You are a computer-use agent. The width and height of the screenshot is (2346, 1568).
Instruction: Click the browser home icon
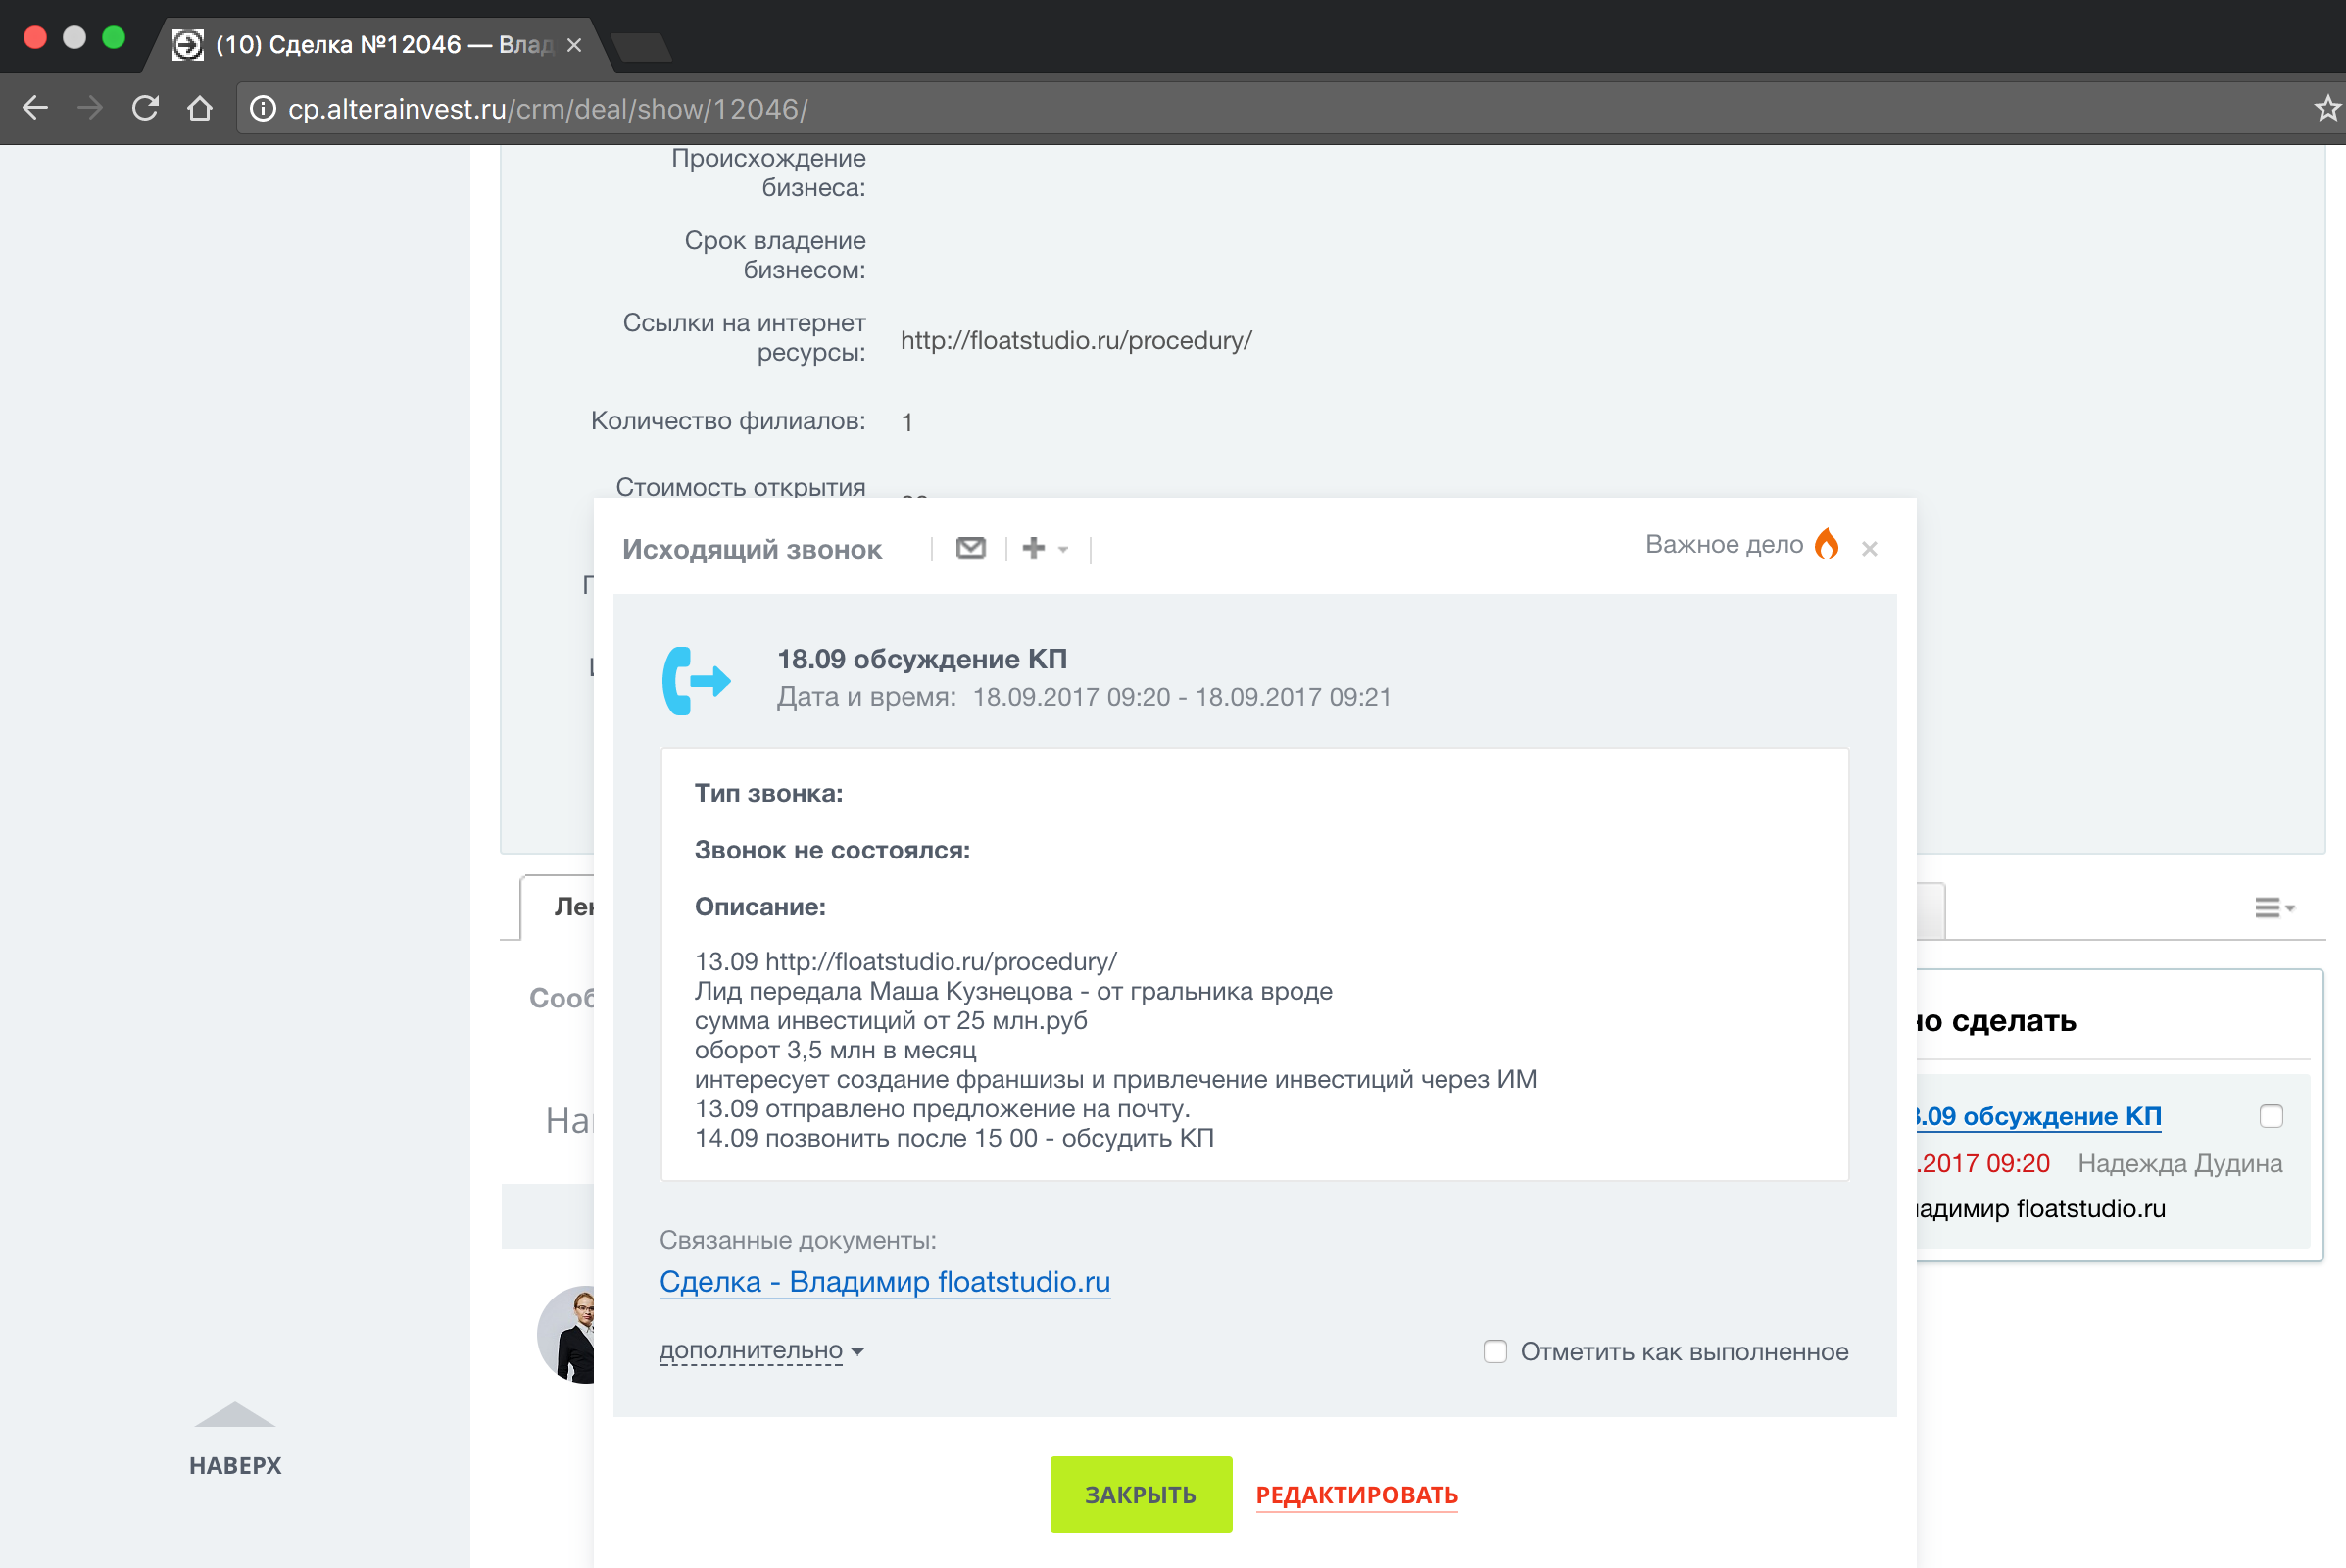click(x=200, y=108)
